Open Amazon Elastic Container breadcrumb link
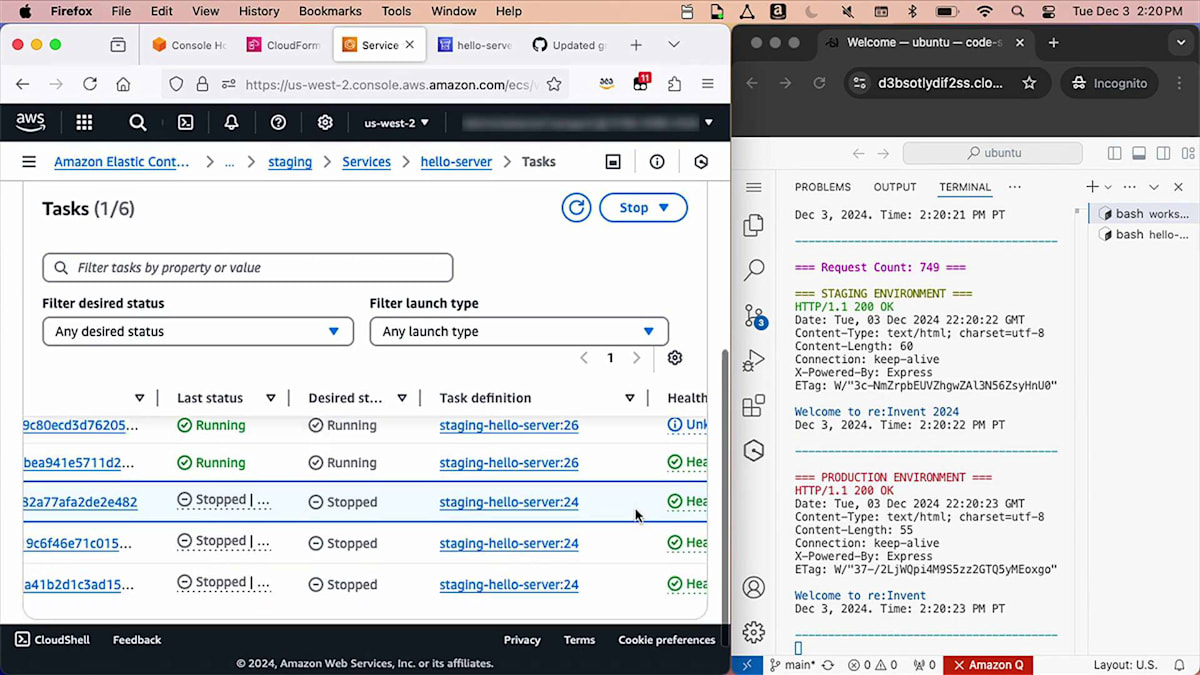 (121, 162)
